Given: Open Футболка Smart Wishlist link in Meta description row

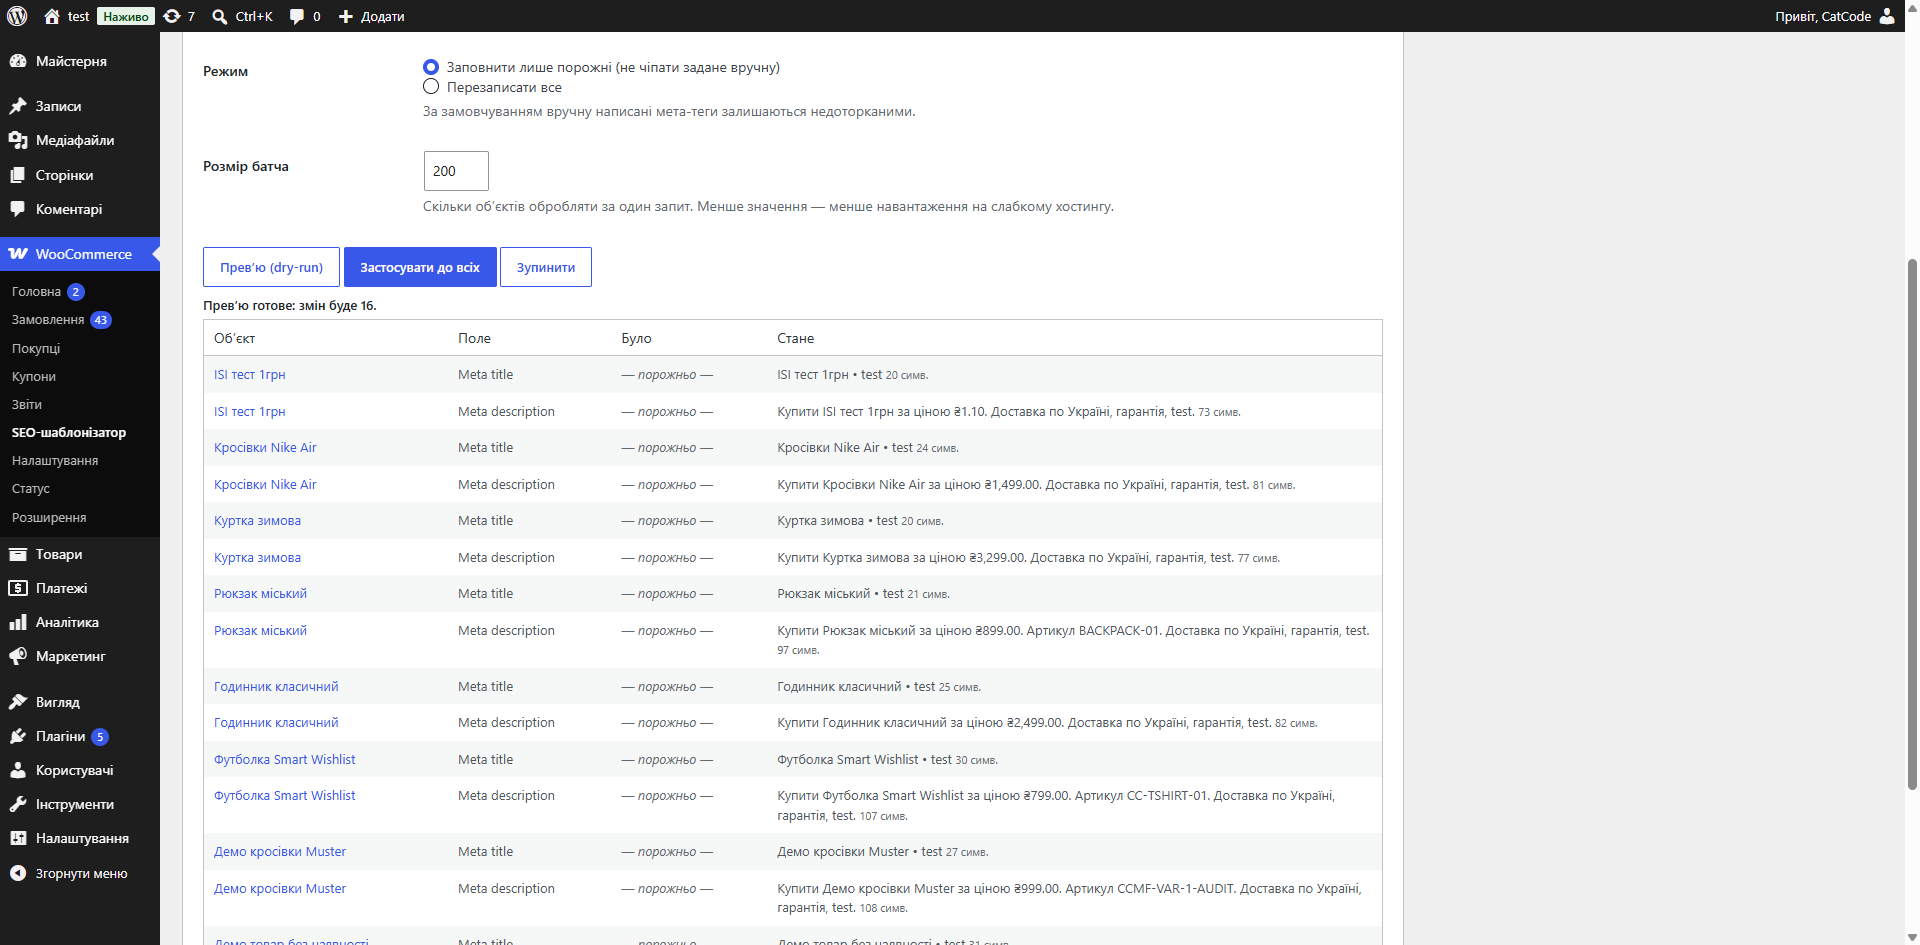Looking at the screenshot, I should coord(284,796).
